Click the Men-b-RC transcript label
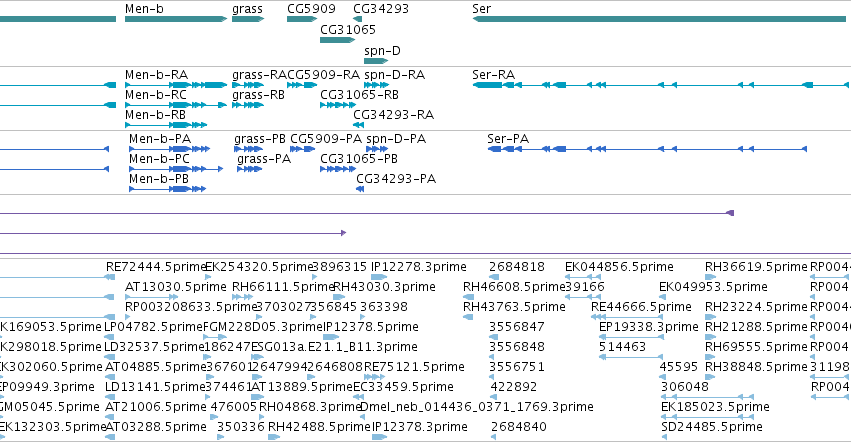The image size is (851, 442). point(156,94)
